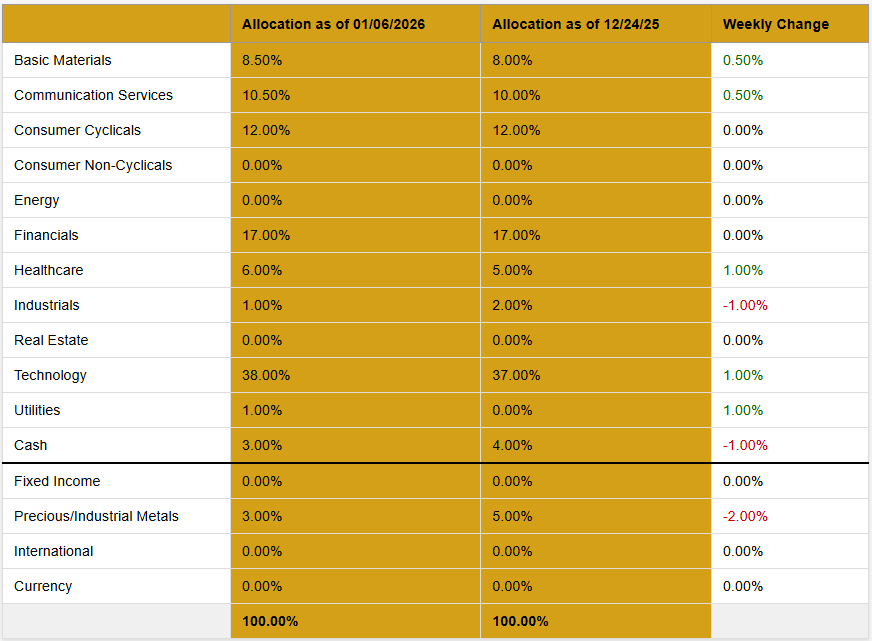Screen dimensions: 872x641
Task: Click Healthcare 5.00% prior allocation cell
Action: point(596,270)
